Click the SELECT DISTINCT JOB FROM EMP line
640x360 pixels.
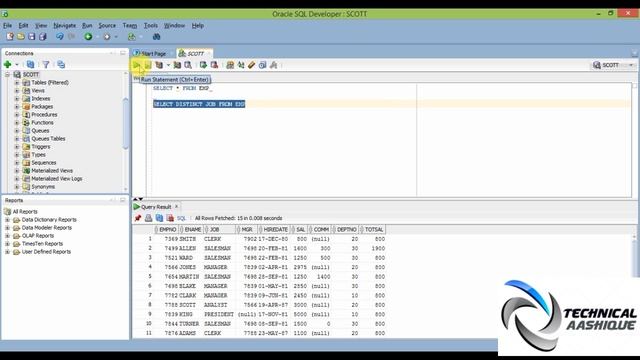[199, 104]
